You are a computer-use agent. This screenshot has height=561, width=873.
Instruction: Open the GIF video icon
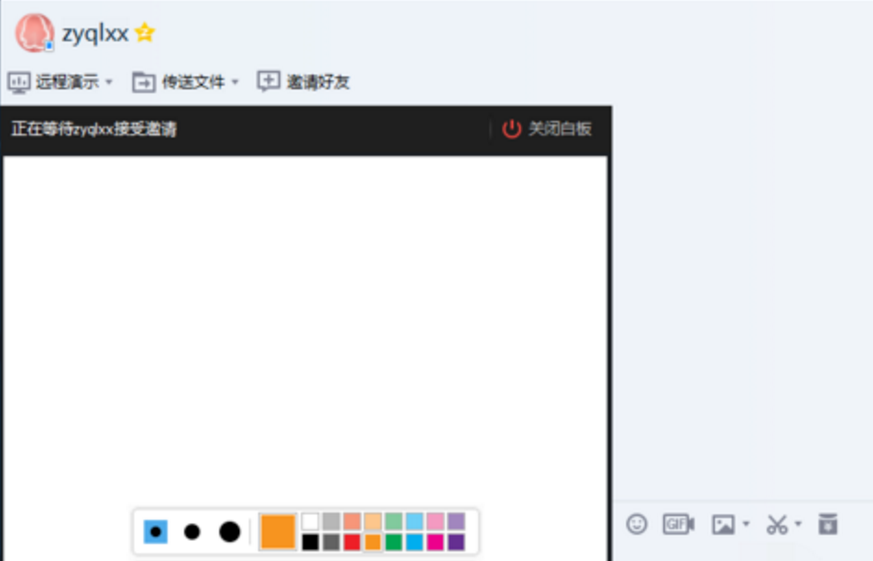[x=679, y=524]
